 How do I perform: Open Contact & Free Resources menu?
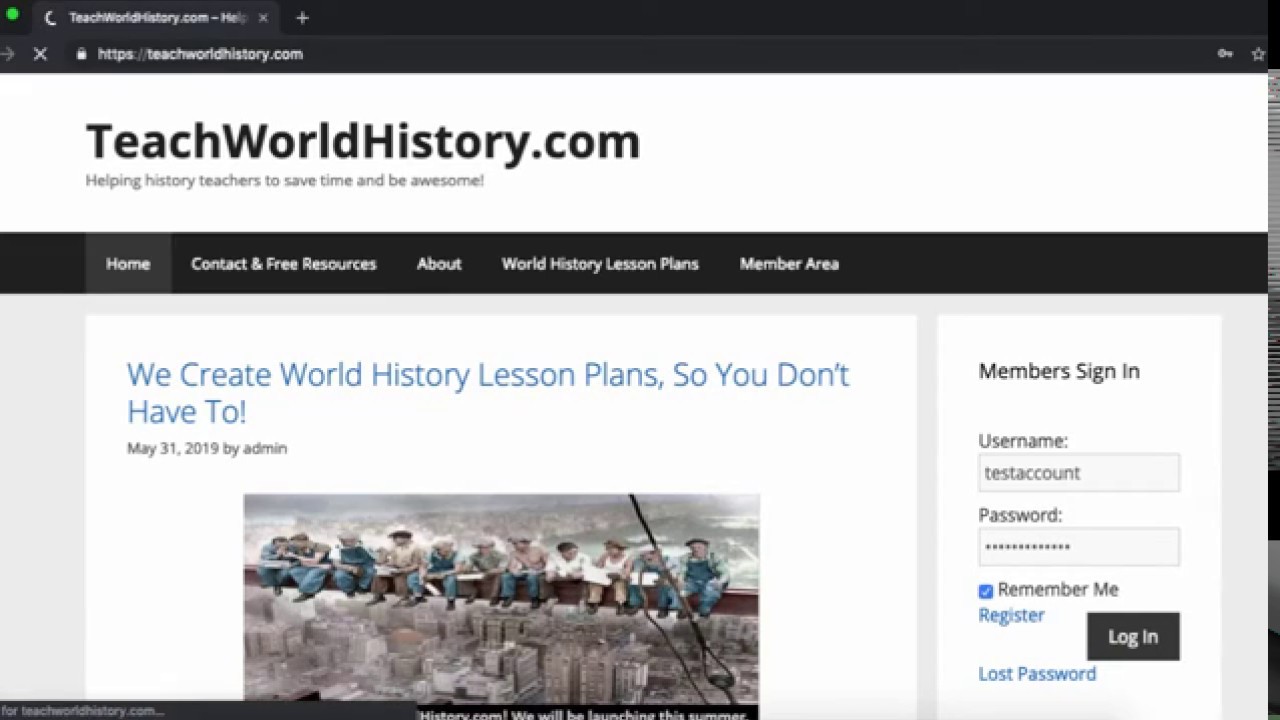(284, 264)
